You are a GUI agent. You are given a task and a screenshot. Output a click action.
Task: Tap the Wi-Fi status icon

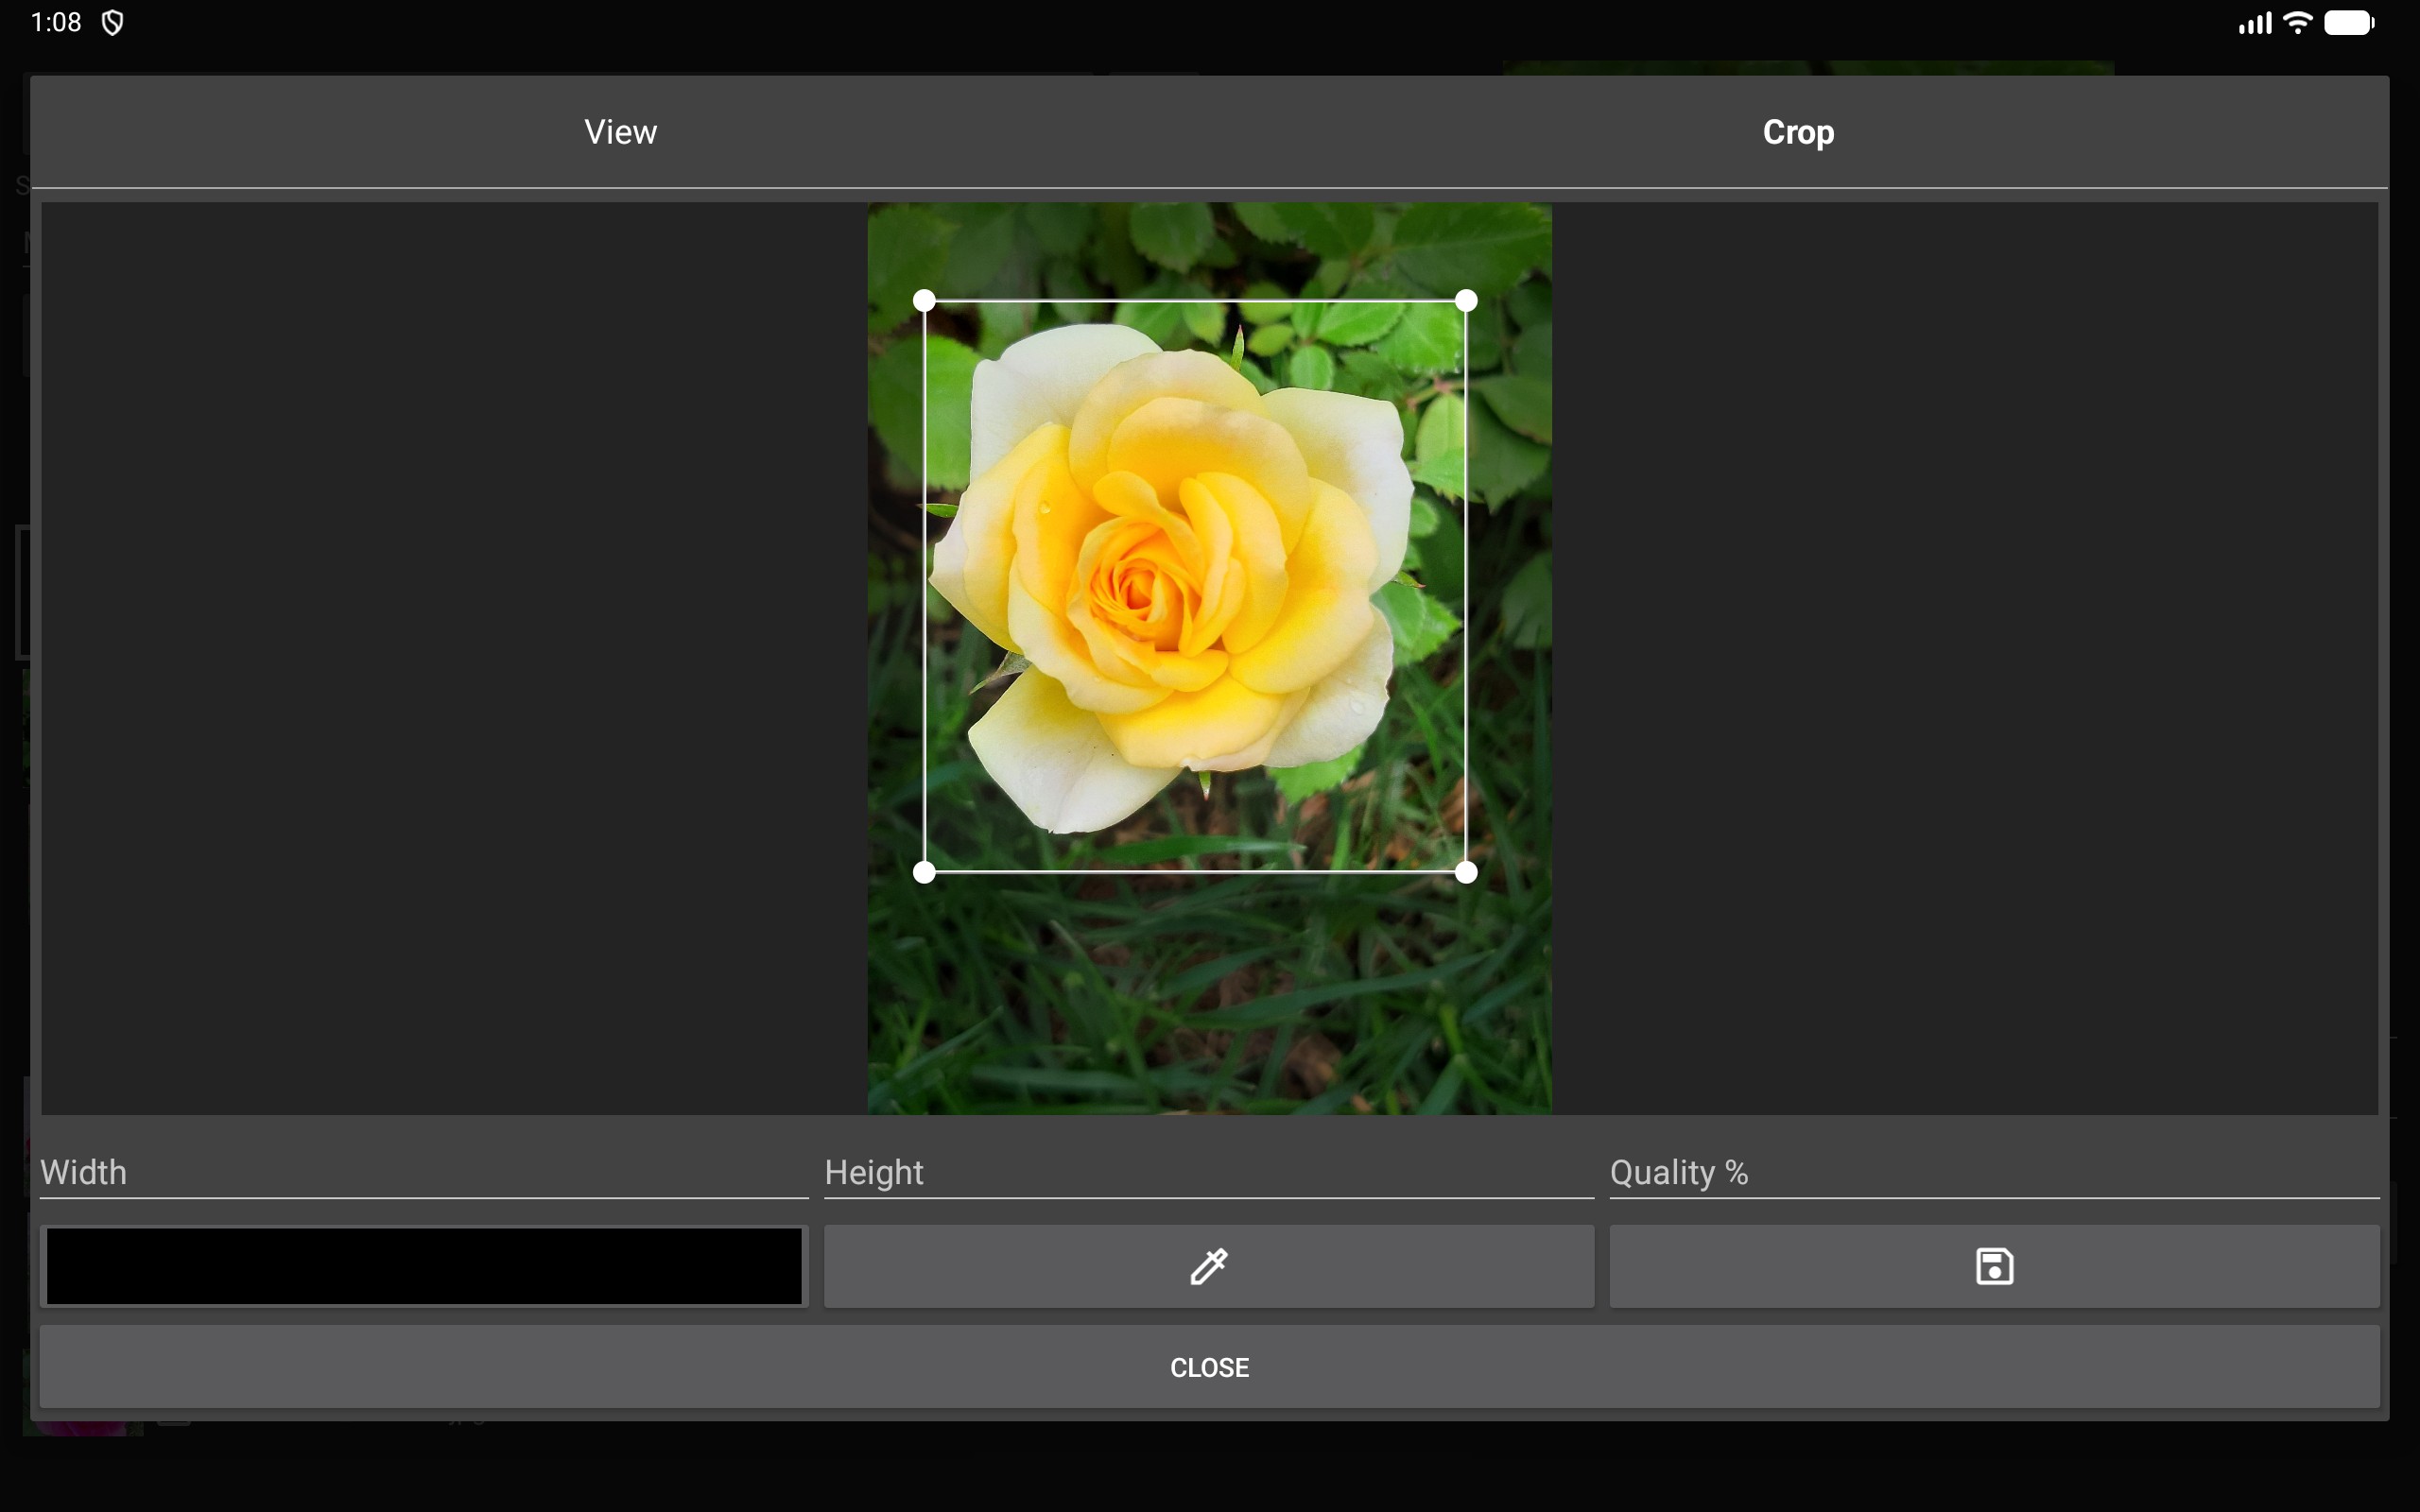[2298, 23]
